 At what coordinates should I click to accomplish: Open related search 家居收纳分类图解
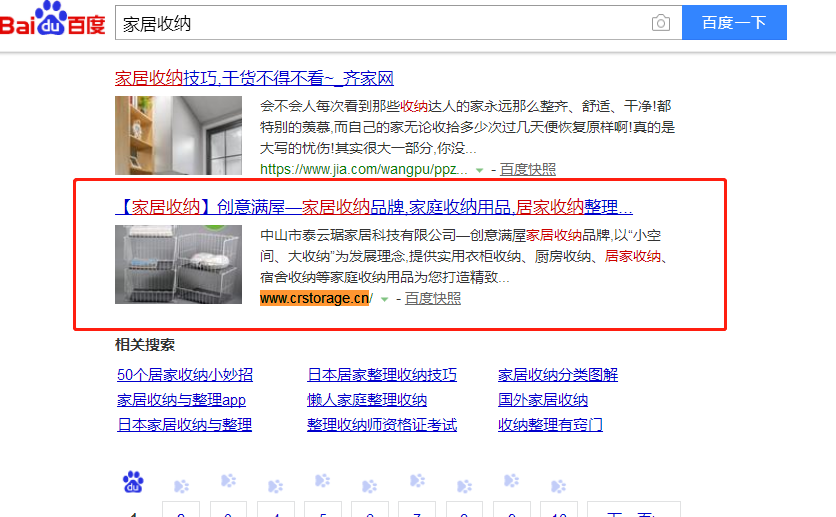(558, 375)
